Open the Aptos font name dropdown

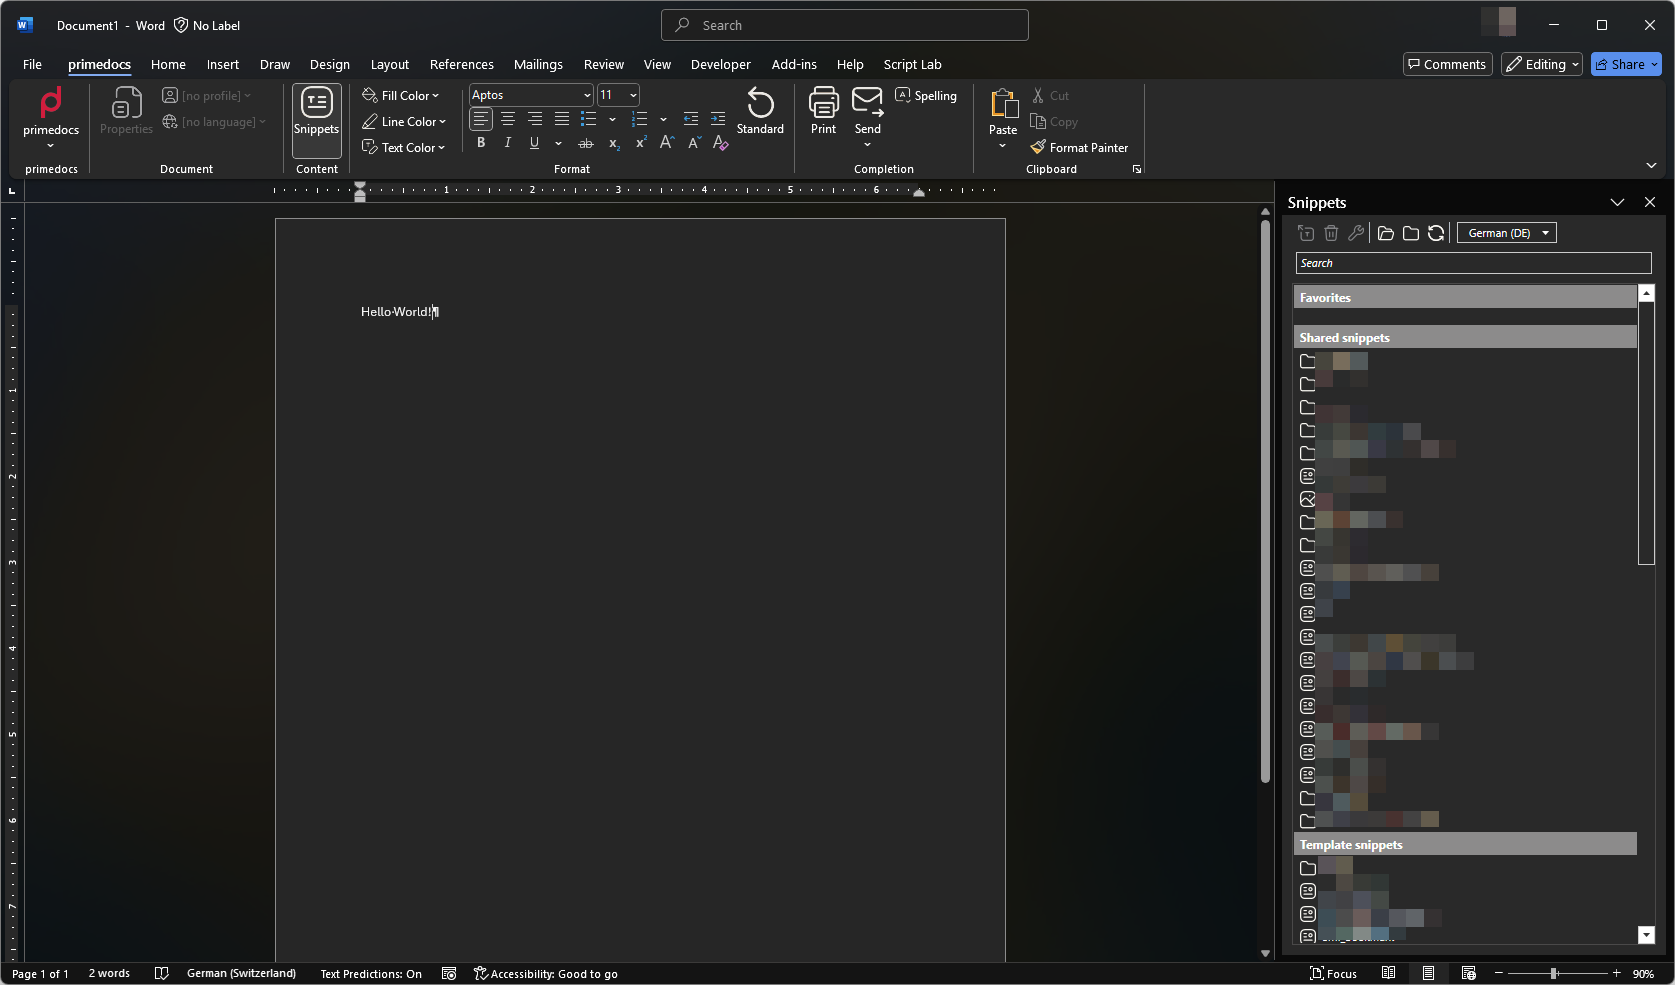[532, 95]
